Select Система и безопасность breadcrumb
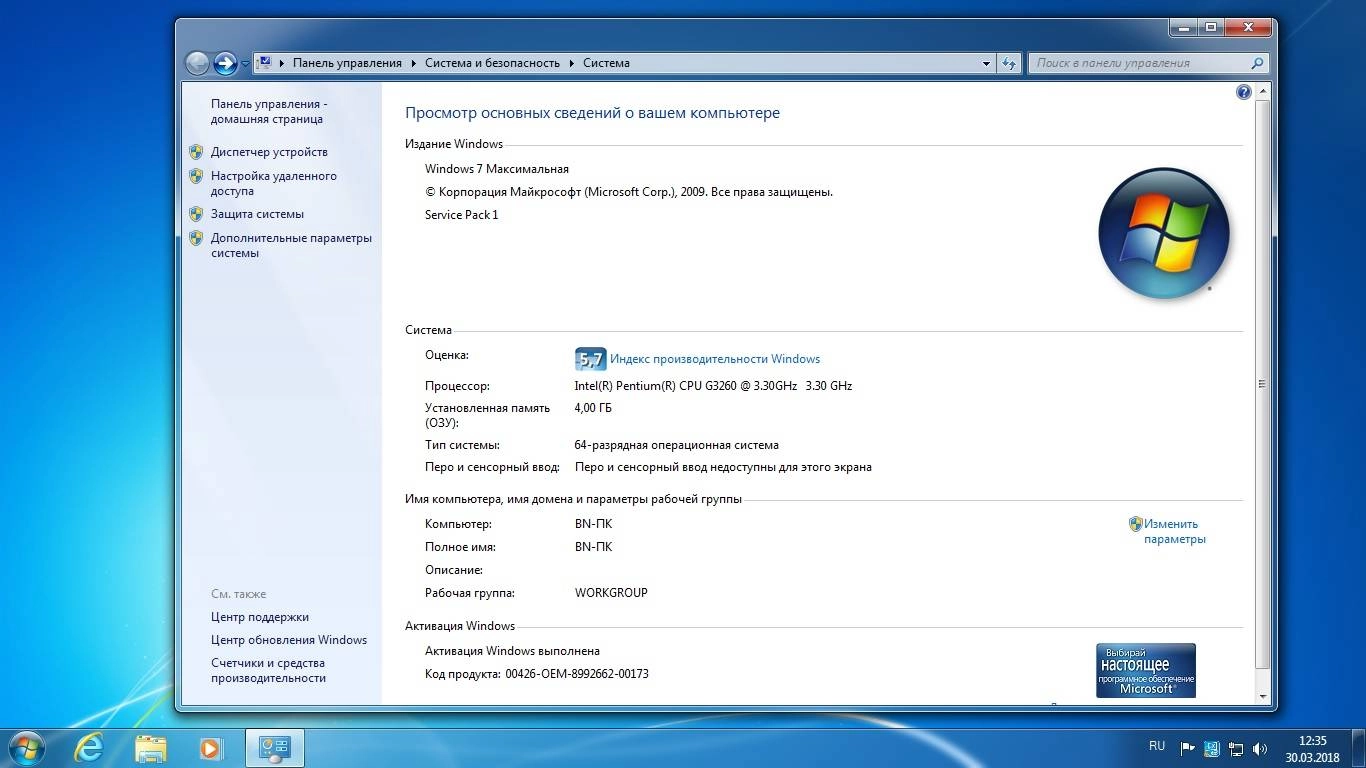Viewport: 1366px width, 768px height. pyautogui.click(x=492, y=63)
